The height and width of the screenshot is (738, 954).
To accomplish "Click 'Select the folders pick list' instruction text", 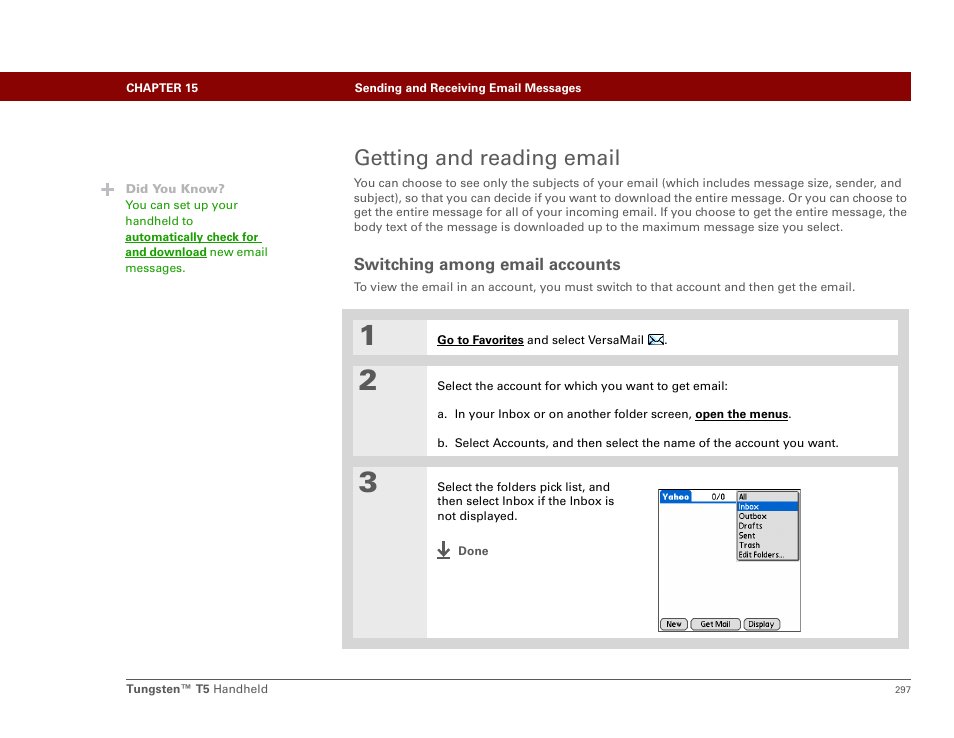I will [525, 501].
